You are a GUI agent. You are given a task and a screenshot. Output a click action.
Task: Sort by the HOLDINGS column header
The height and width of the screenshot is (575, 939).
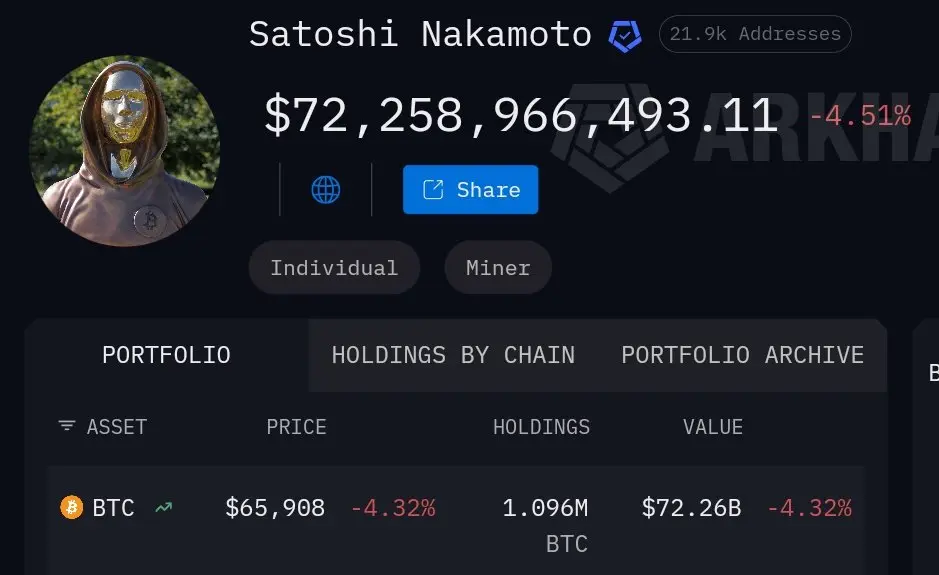pyautogui.click(x=541, y=427)
